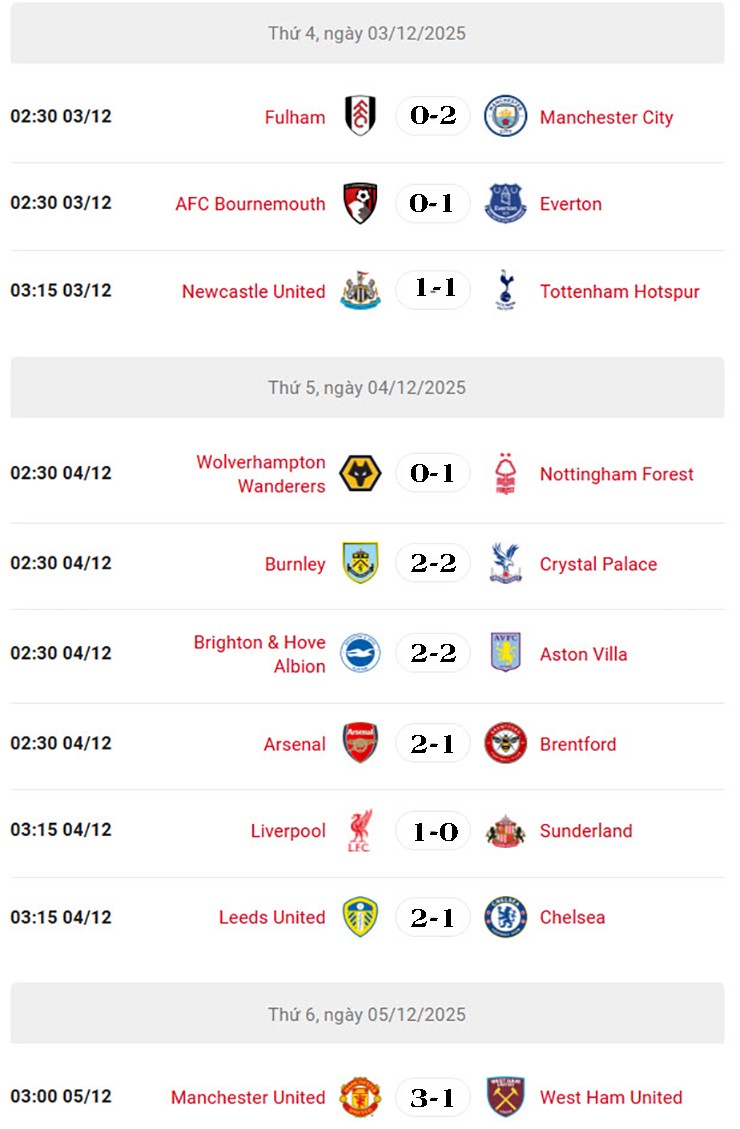
Task: Open the Leeds United team link
Action: point(272,917)
